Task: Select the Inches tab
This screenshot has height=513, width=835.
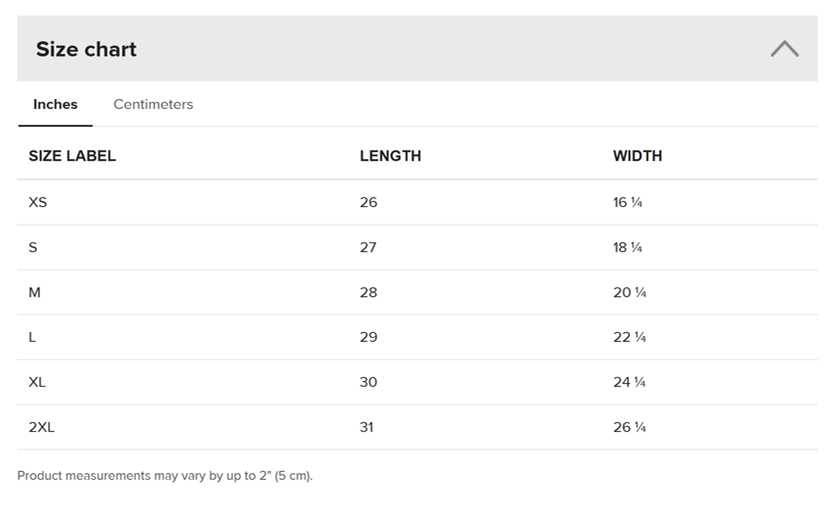Action: (55, 104)
